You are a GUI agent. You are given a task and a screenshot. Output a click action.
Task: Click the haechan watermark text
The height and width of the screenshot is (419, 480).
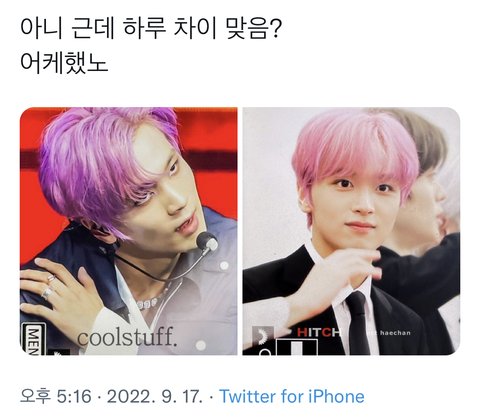(x=395, y=333)
